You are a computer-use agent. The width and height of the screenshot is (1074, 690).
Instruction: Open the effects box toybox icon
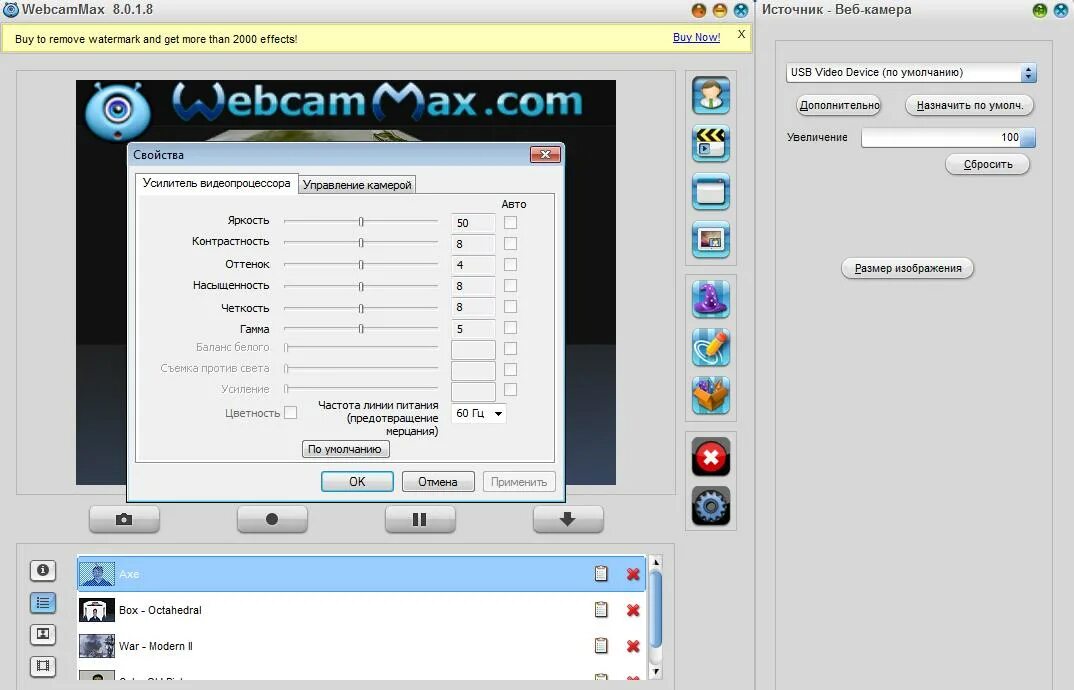710,395
